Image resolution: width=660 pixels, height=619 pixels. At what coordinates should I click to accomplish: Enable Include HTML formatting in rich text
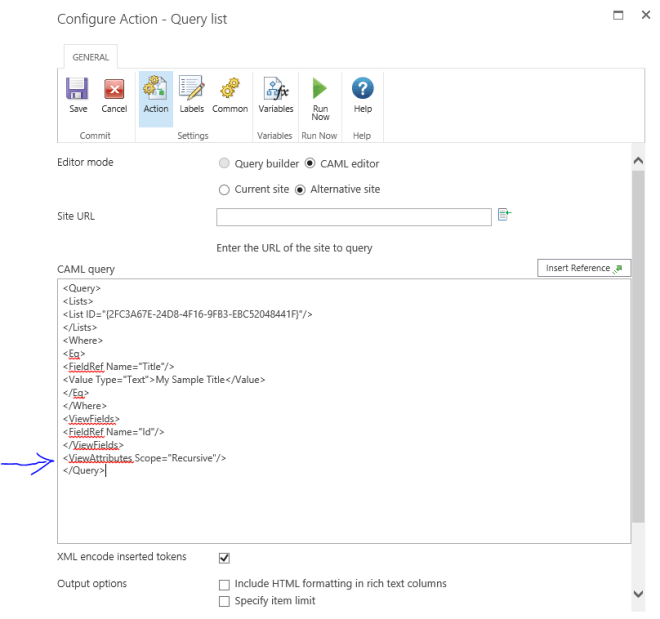click(x=224, y=583)
